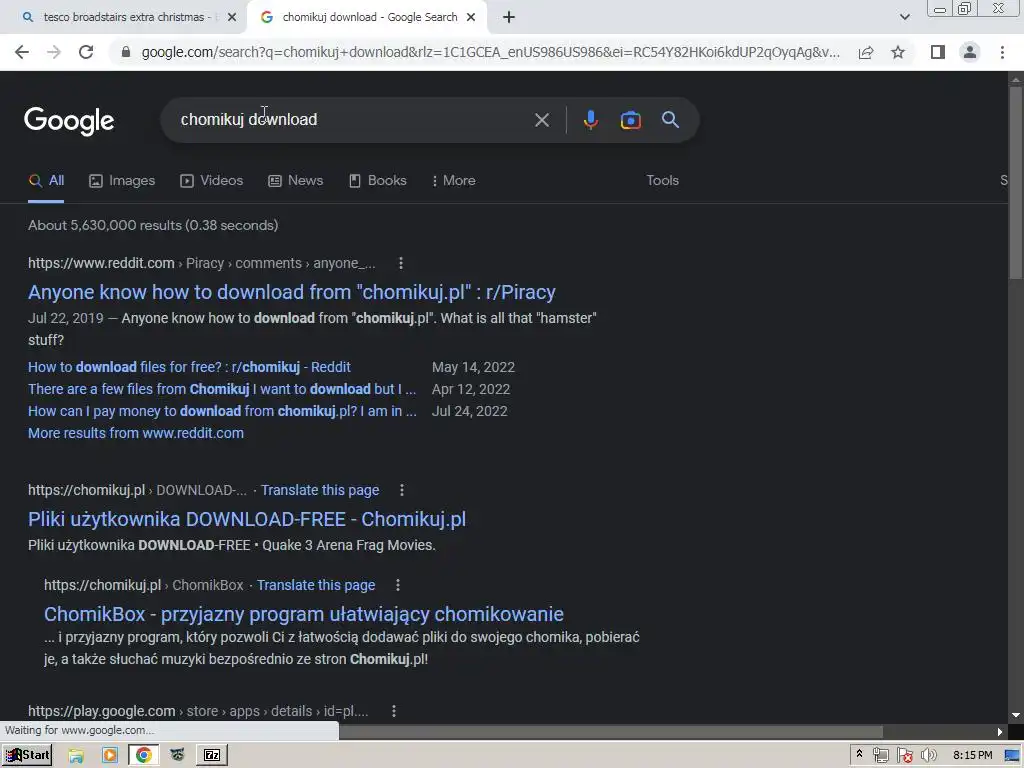Click the scroll down arrow of page

point(1016,716)
